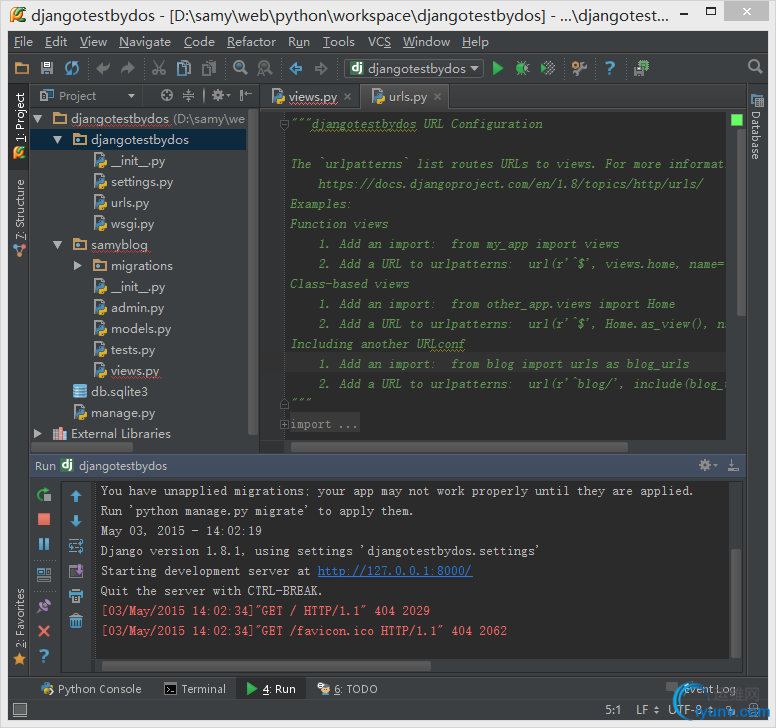Open the Refactor menu

tap(251, 42)
